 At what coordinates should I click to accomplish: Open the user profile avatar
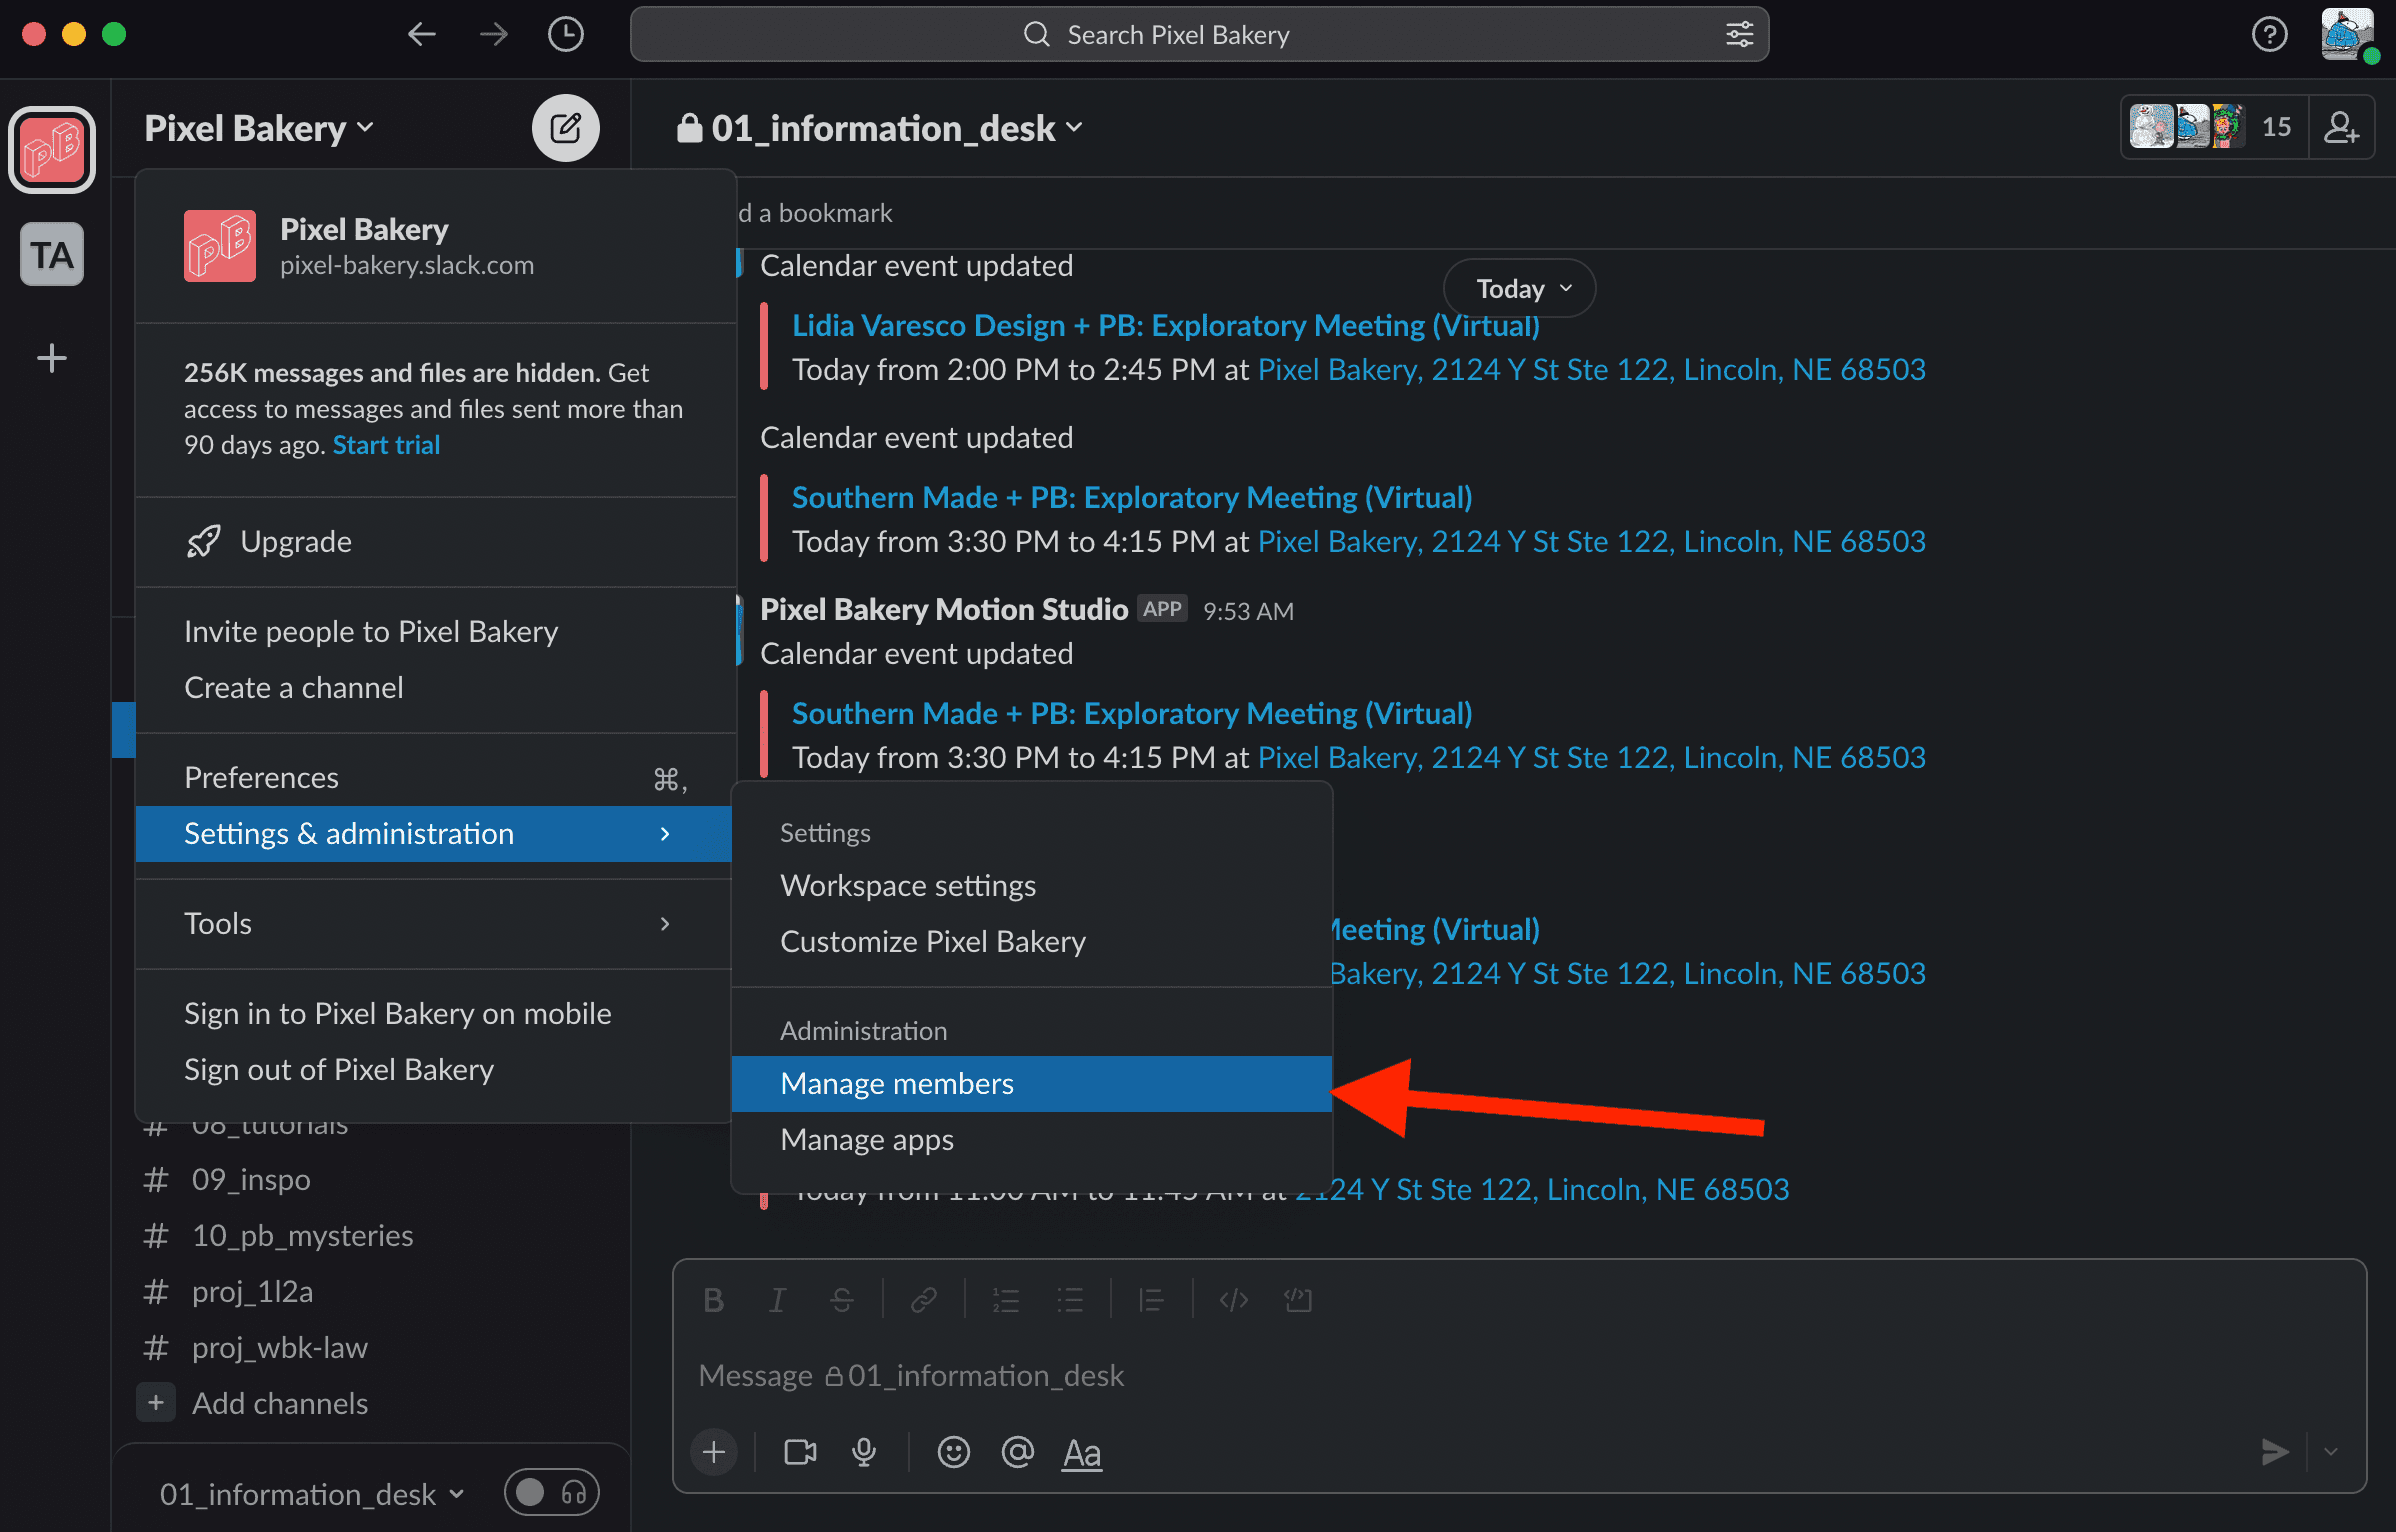click(x=2347, y=35)
